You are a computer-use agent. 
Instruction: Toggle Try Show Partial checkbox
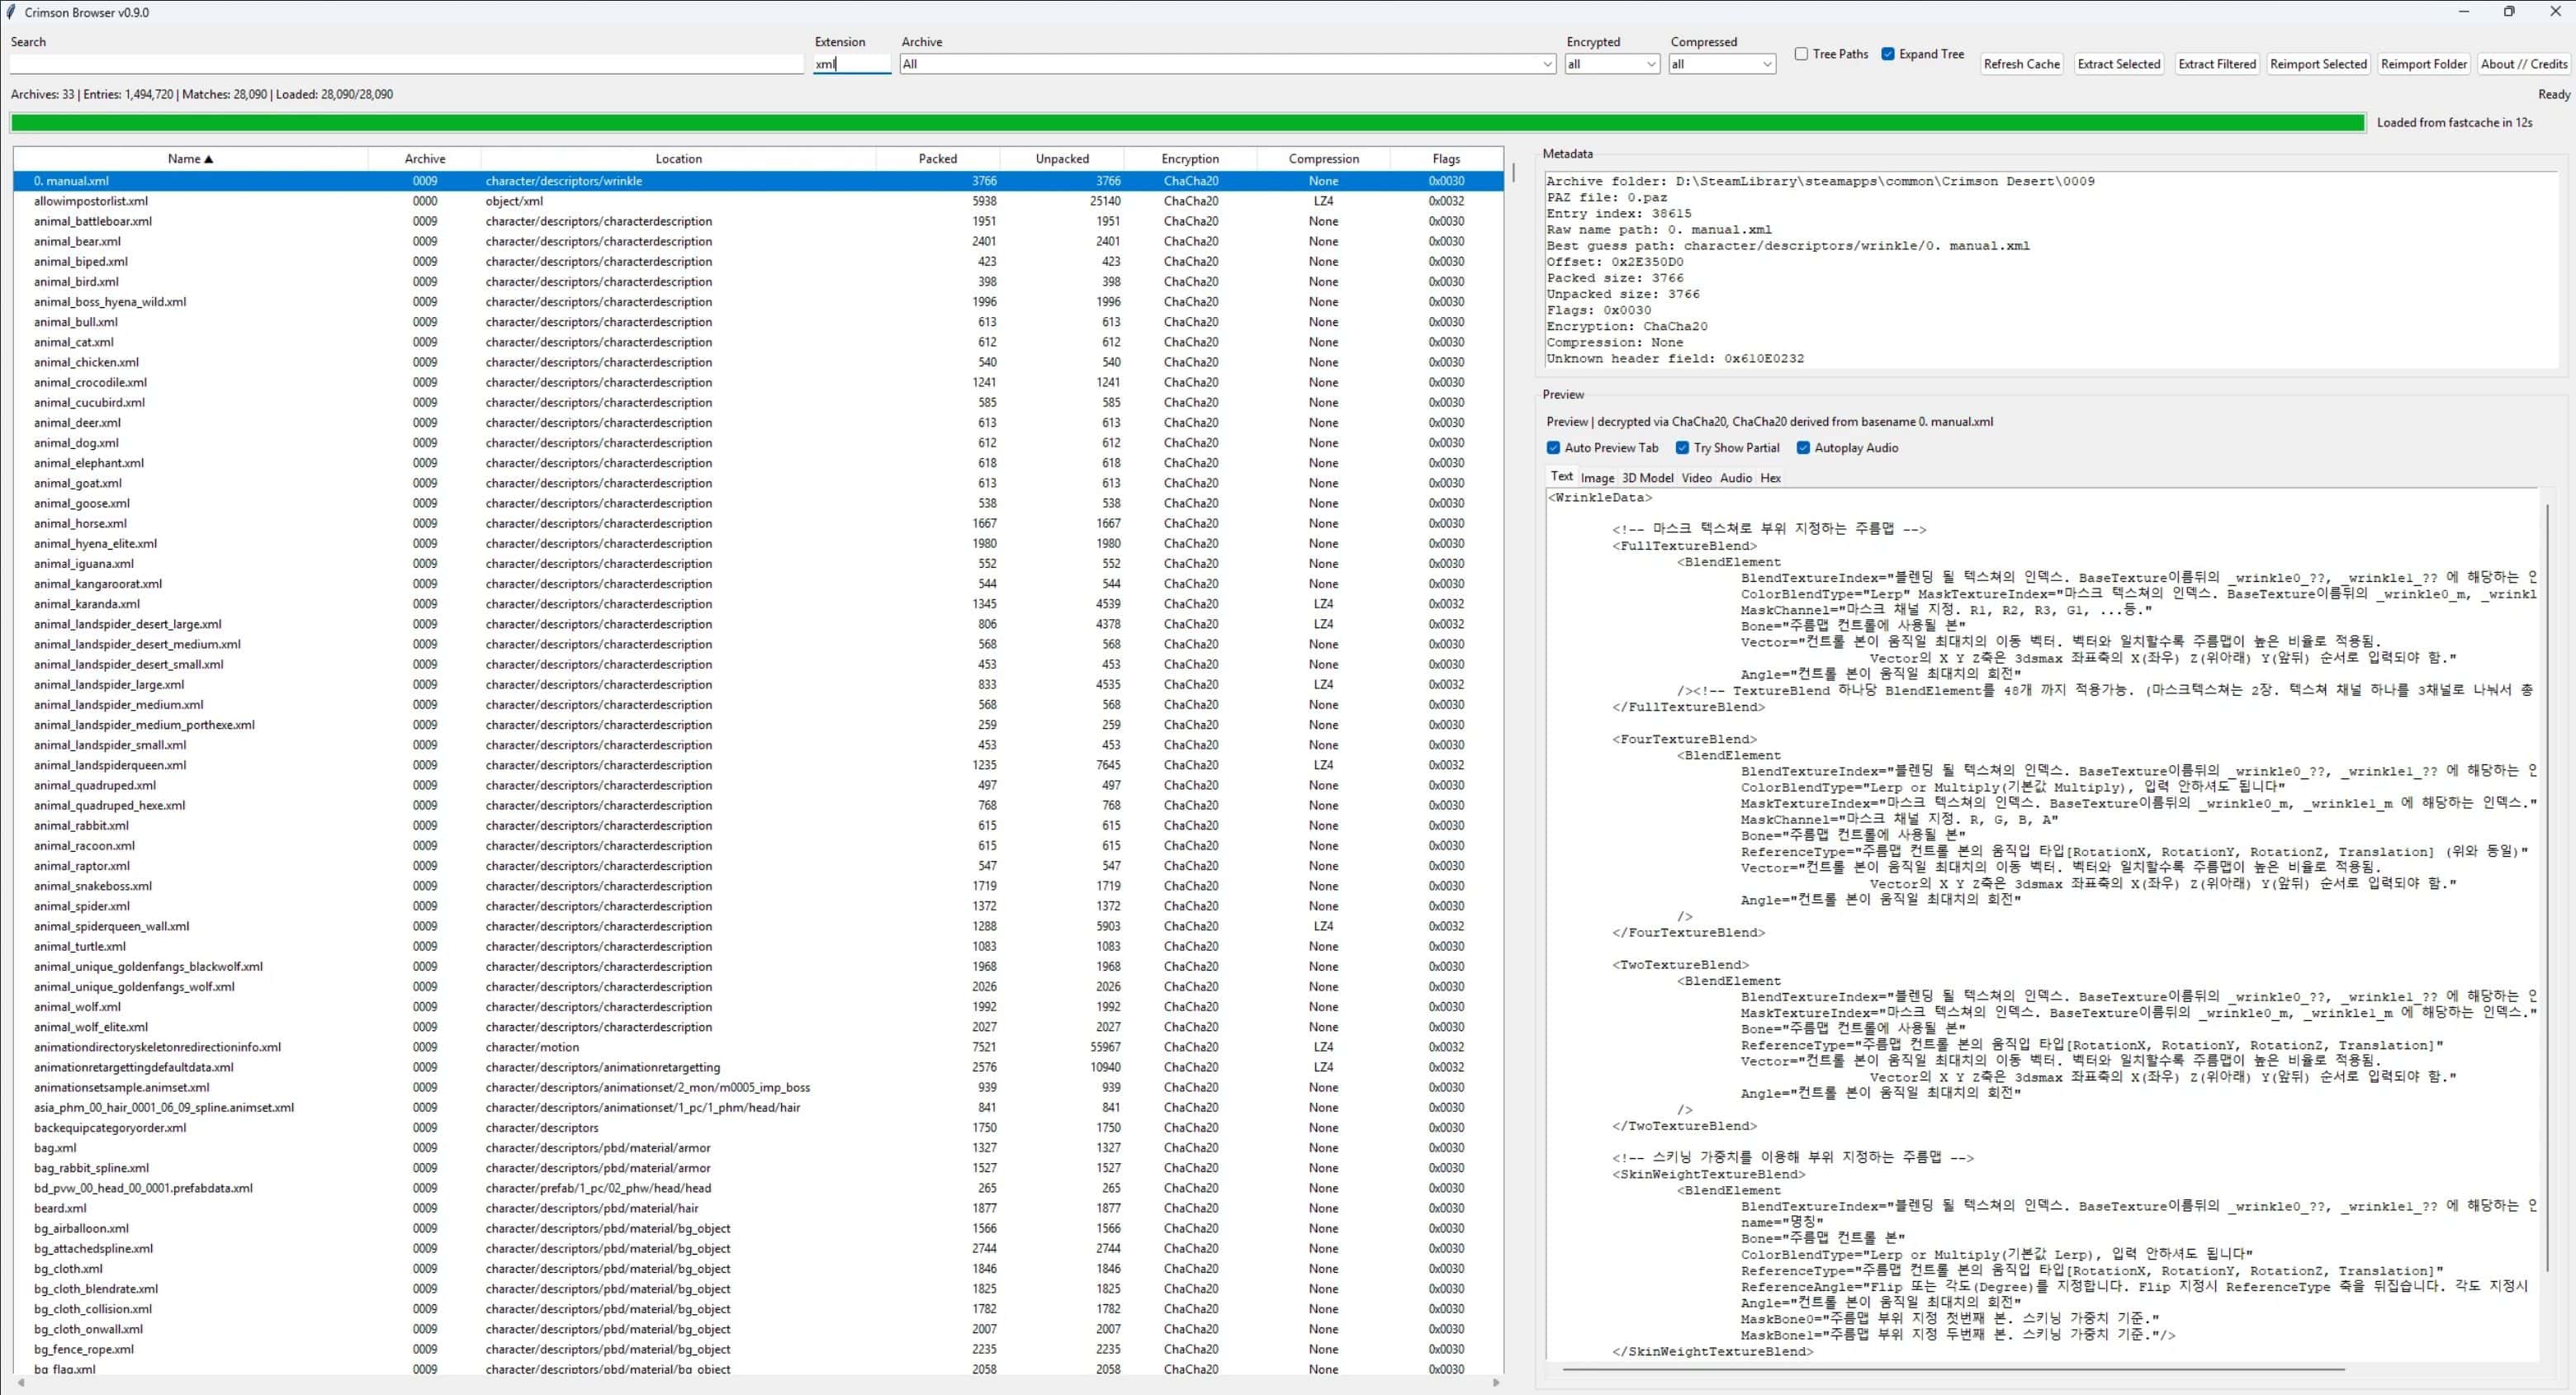(x=1682, y=448)
